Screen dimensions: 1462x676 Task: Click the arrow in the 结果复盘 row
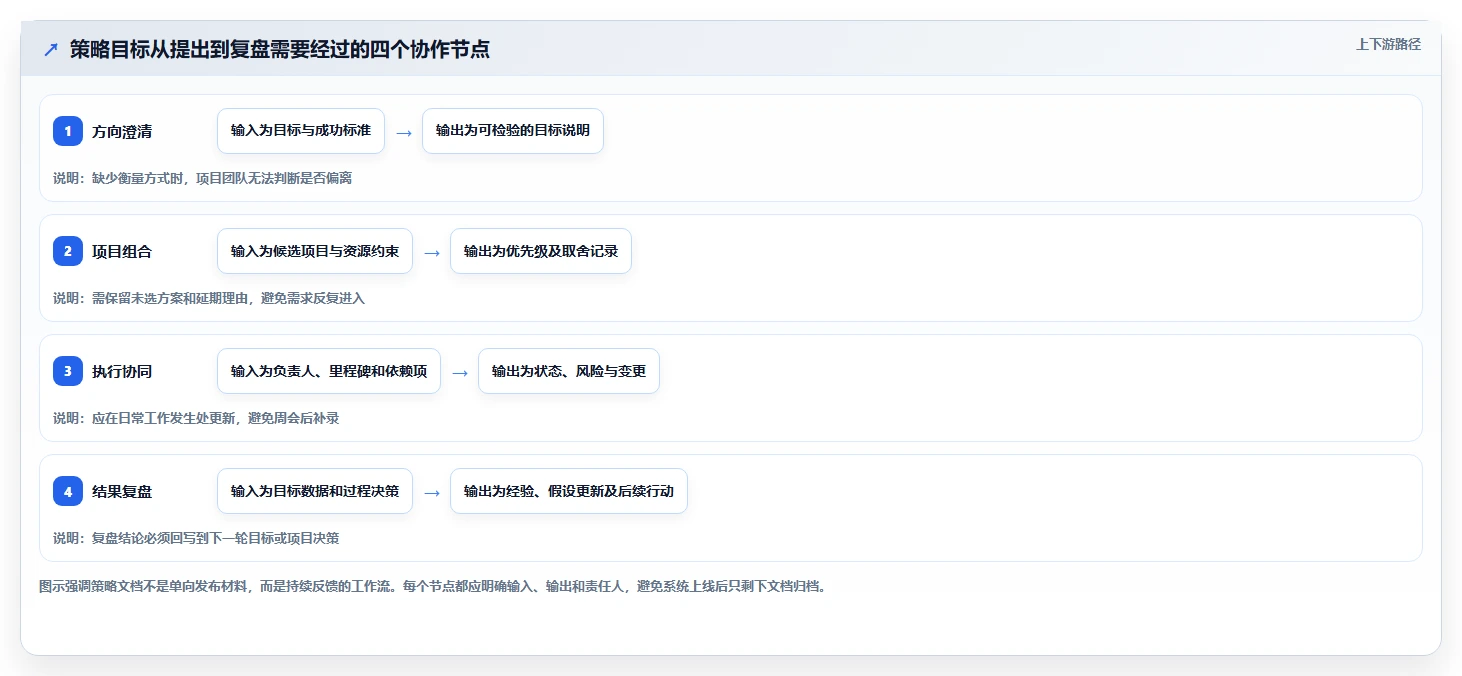[x=432, y=492]
